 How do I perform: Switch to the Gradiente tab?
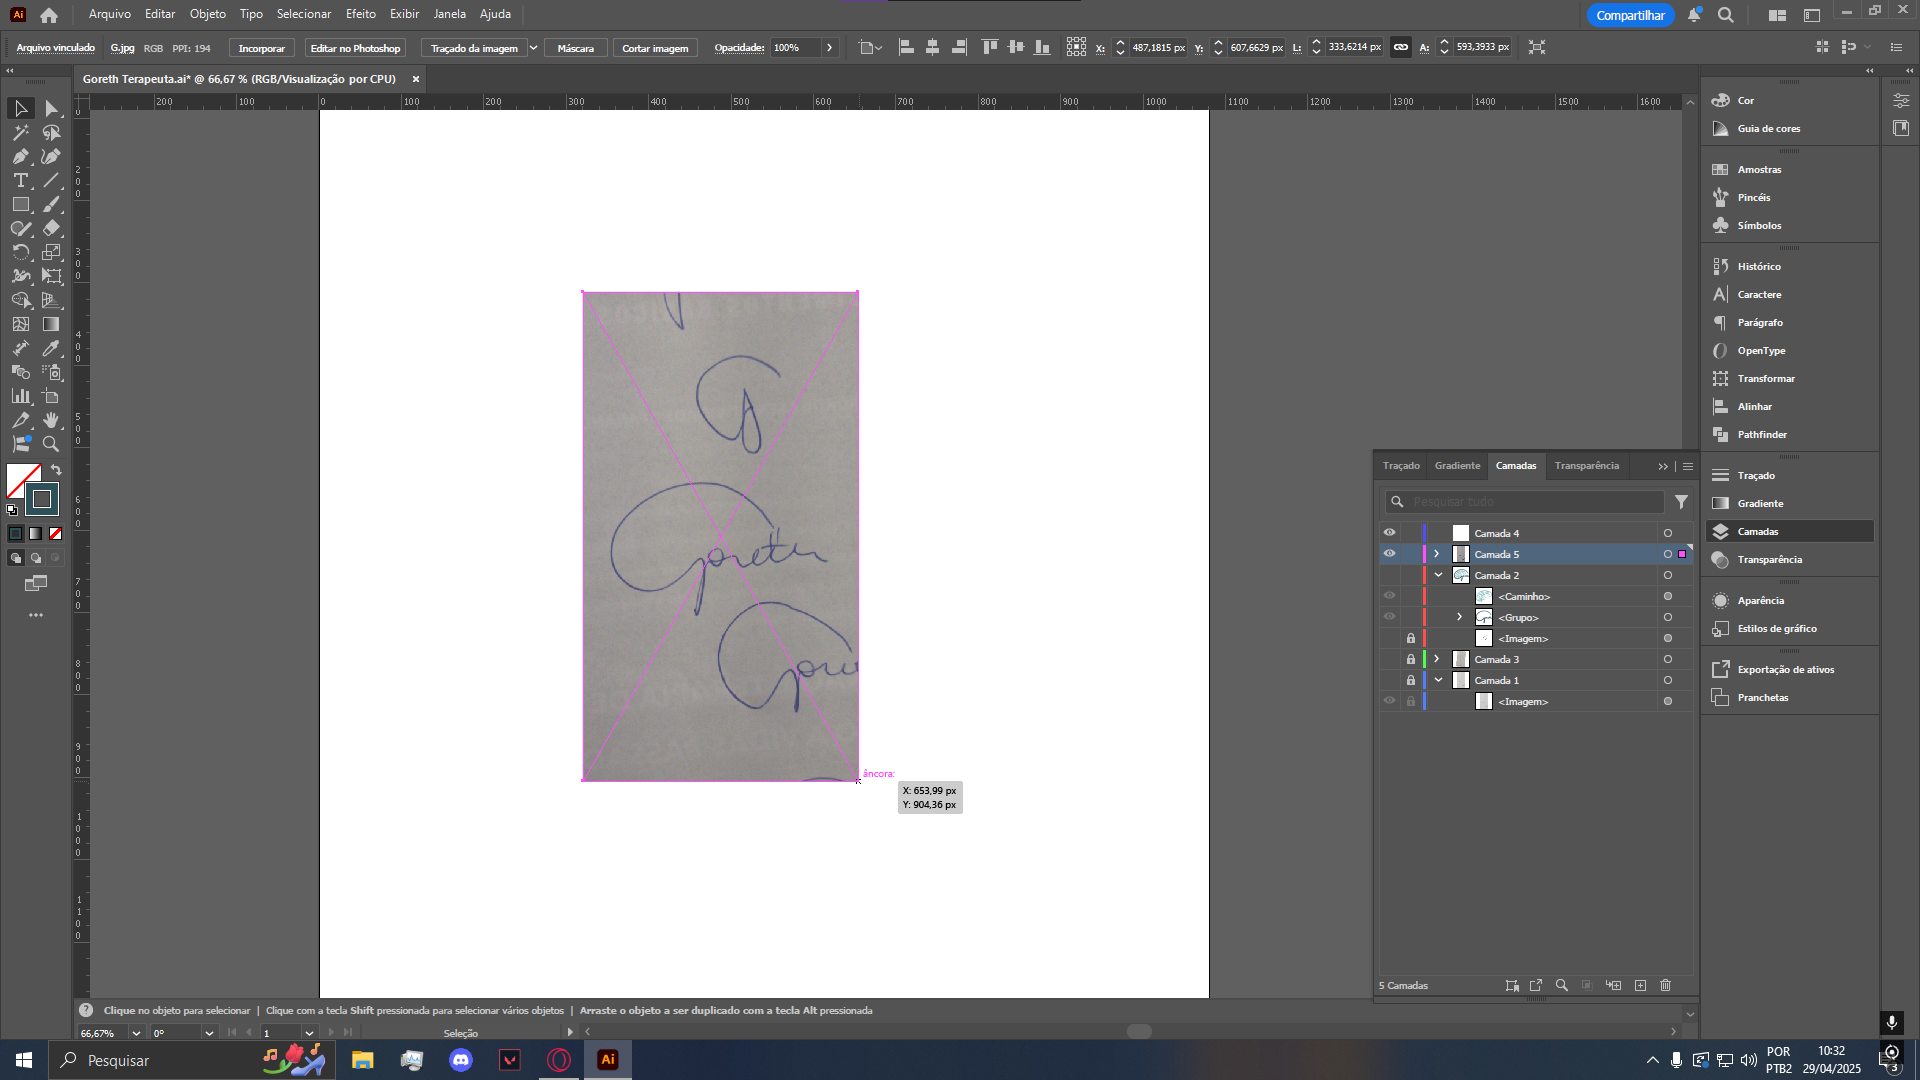(1457, 466)
